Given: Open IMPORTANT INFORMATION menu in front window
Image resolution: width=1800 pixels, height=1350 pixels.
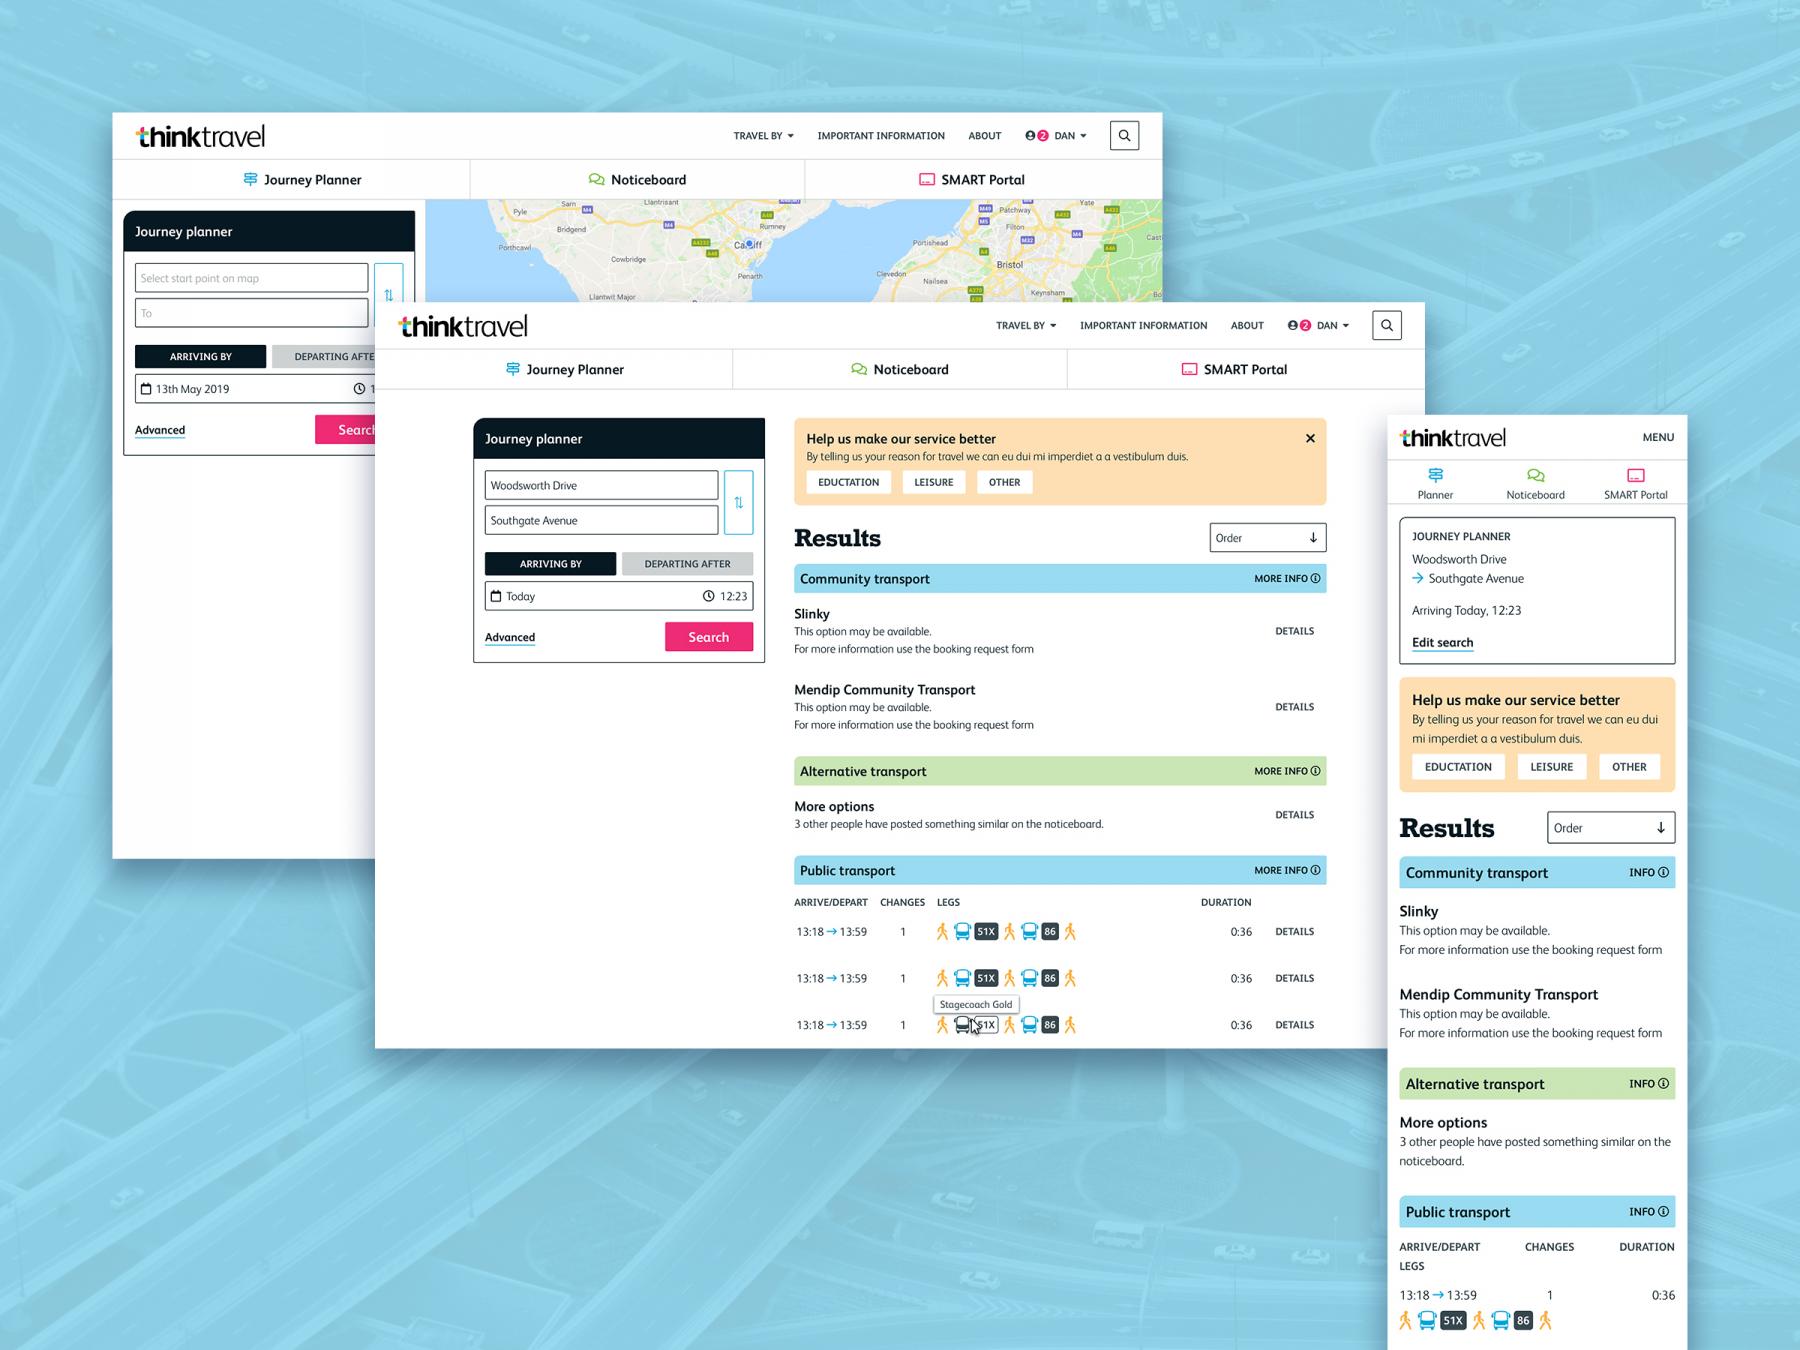Looking at the screenshot, I should point(1143,326).
